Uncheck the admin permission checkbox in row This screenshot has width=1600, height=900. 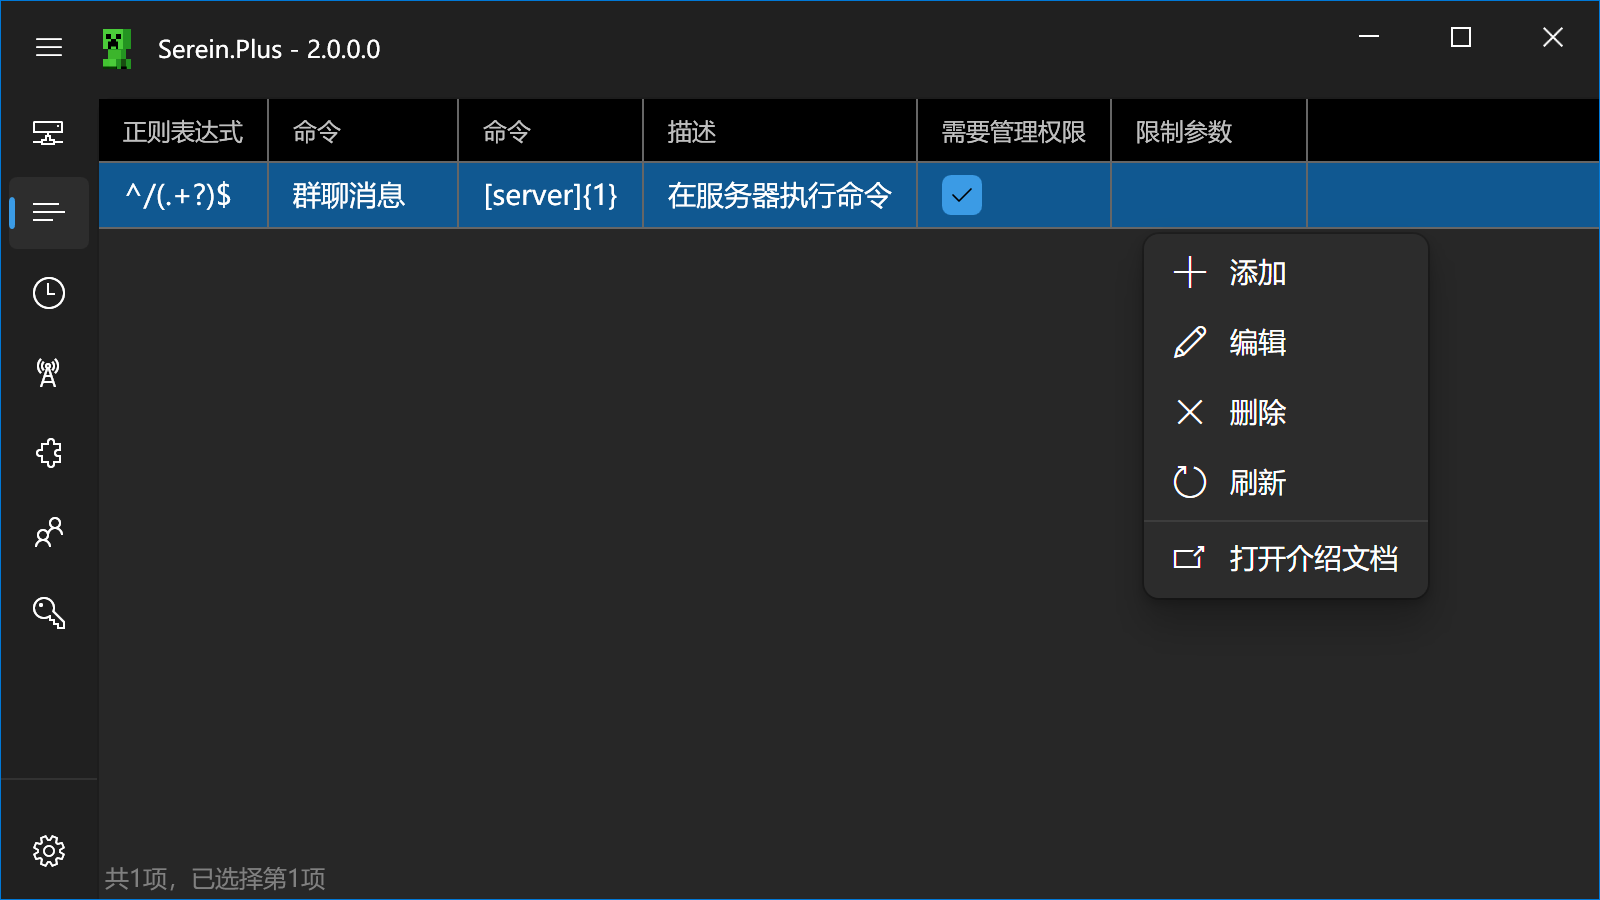tap(962, 195)
